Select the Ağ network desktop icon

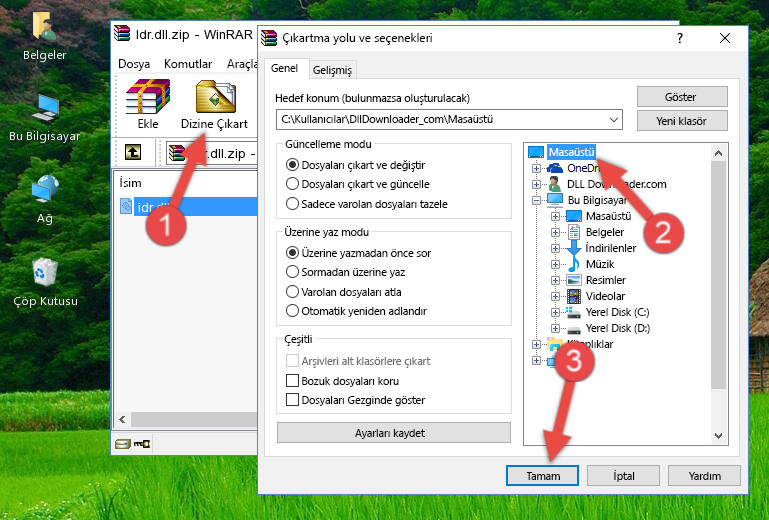click(x=45, y=199)
